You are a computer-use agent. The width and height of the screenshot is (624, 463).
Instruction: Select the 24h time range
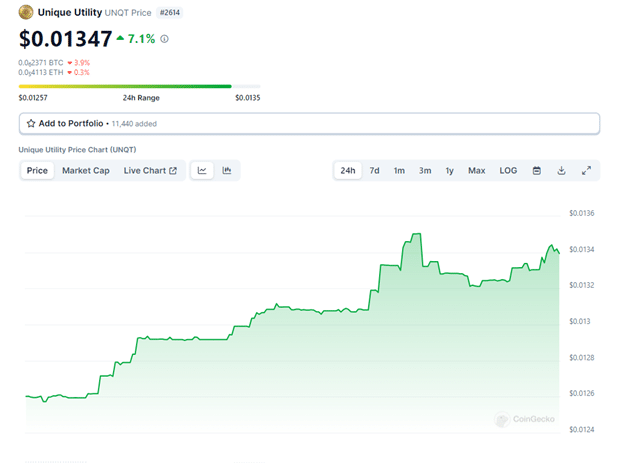point(348,171)
